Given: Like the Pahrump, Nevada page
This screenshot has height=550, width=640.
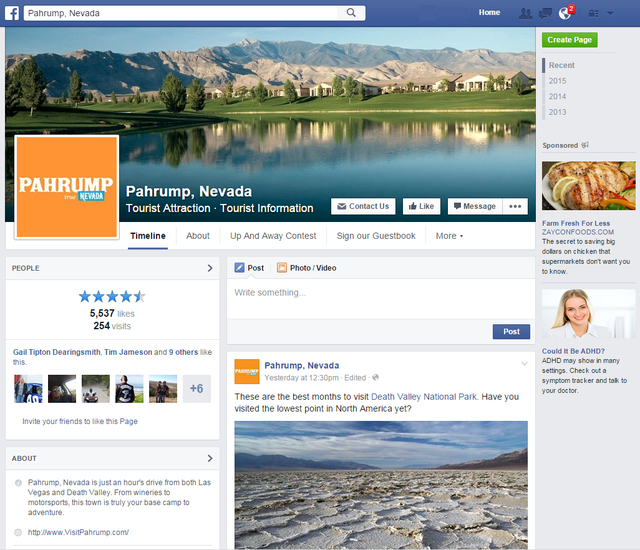Looking at the screenshot, I should 420,206.
